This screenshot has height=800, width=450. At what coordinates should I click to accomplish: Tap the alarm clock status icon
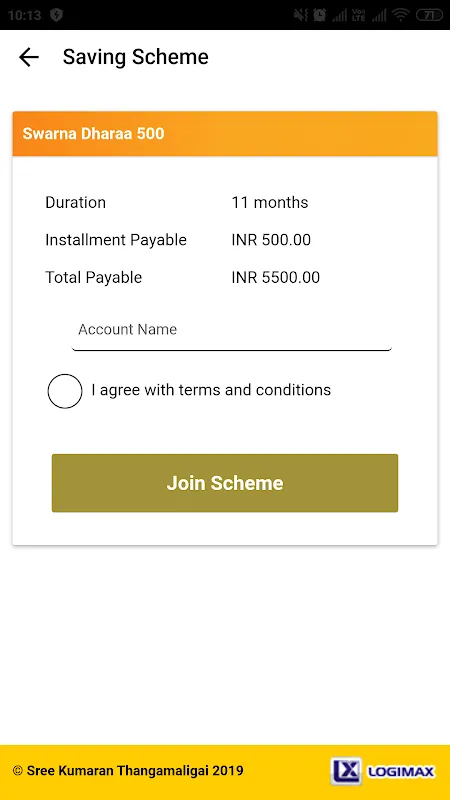[x=319, y=15]
